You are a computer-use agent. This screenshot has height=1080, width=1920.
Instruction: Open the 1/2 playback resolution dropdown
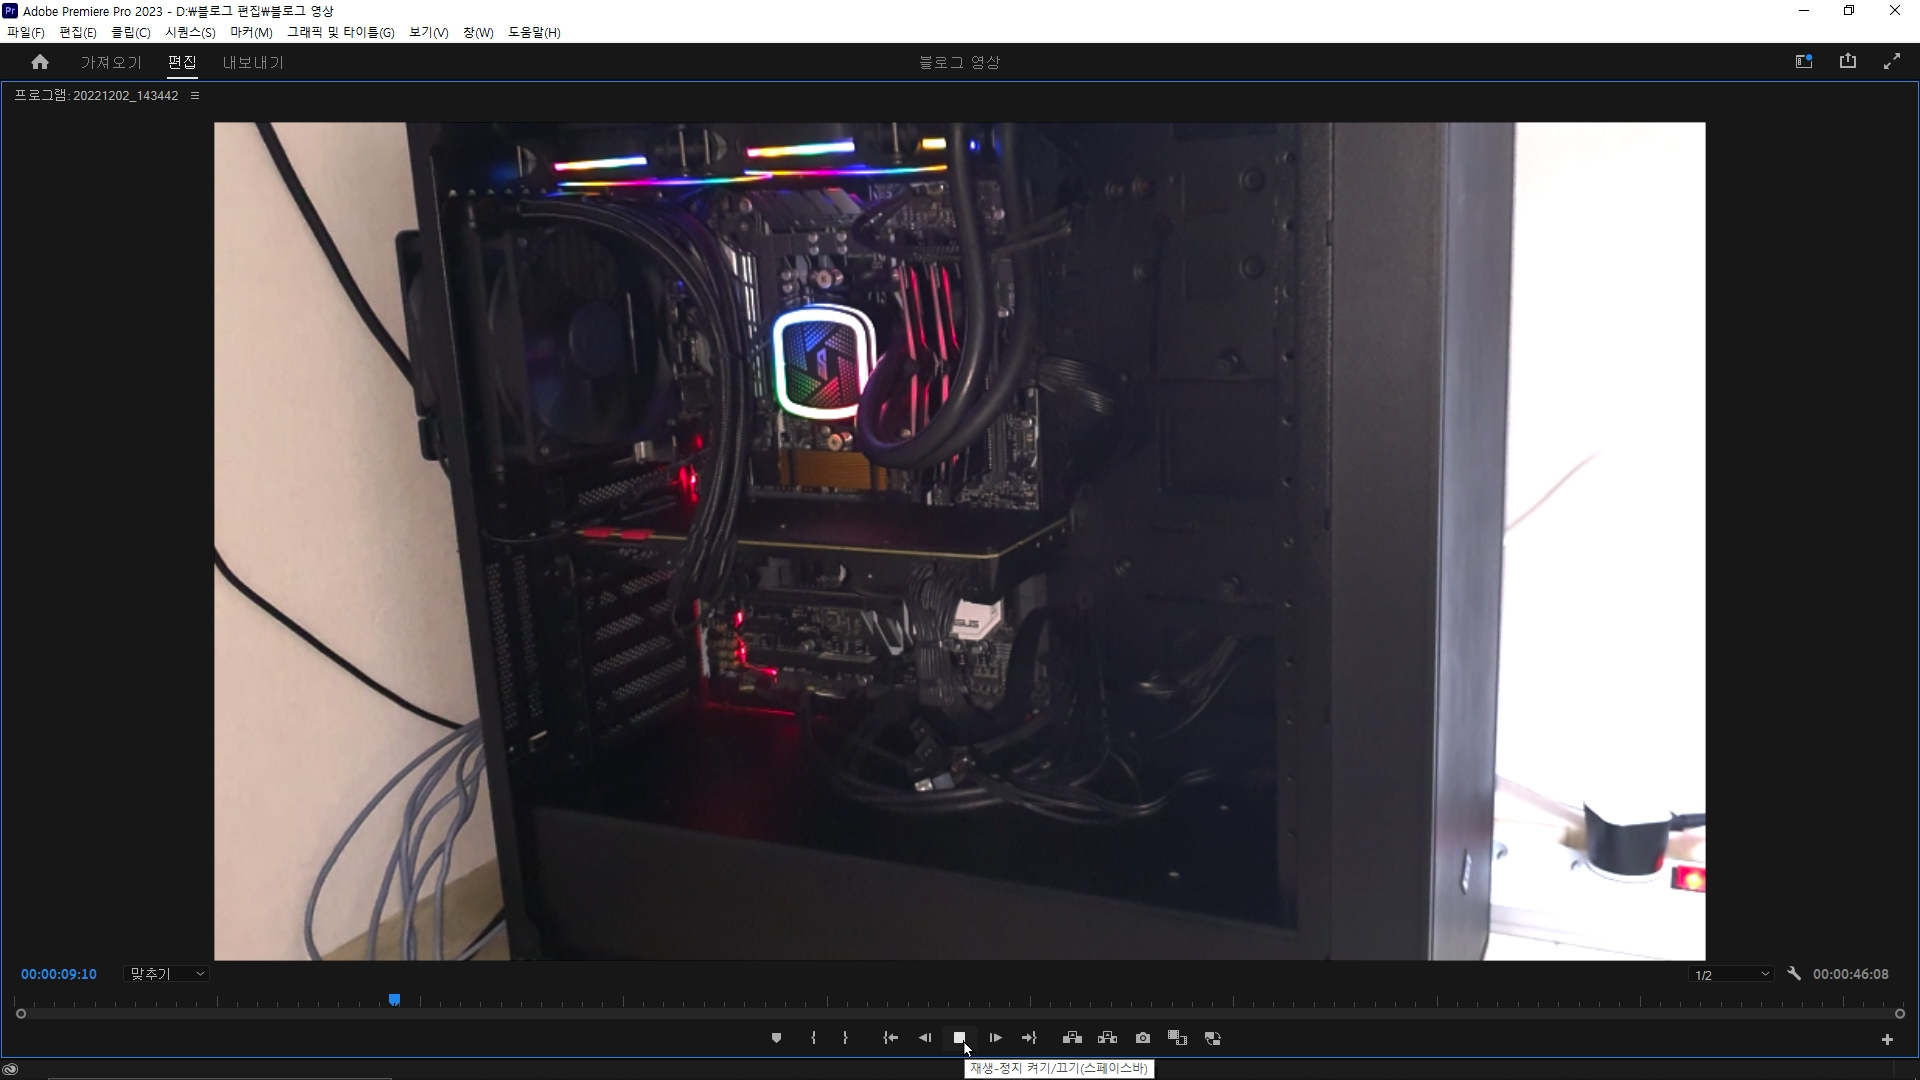(1731, 975)
